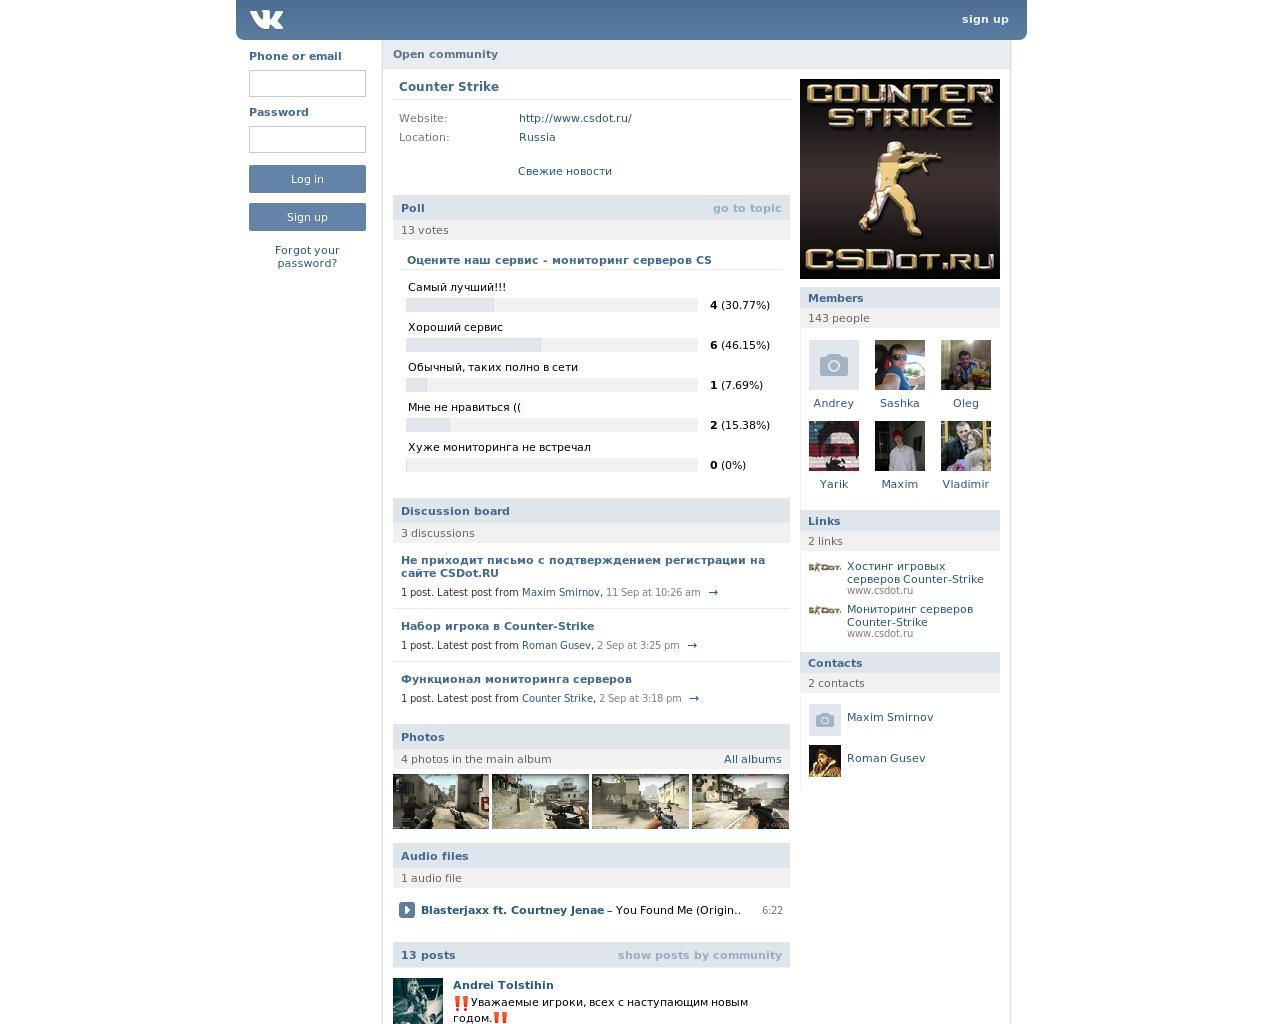Open Roman Gusev contact name

[886, 758]
